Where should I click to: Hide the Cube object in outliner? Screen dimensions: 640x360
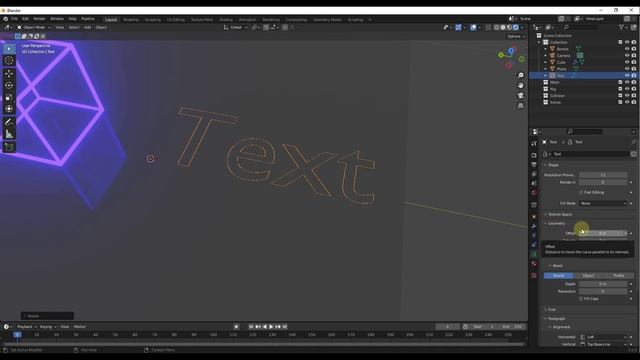[627, 62]
